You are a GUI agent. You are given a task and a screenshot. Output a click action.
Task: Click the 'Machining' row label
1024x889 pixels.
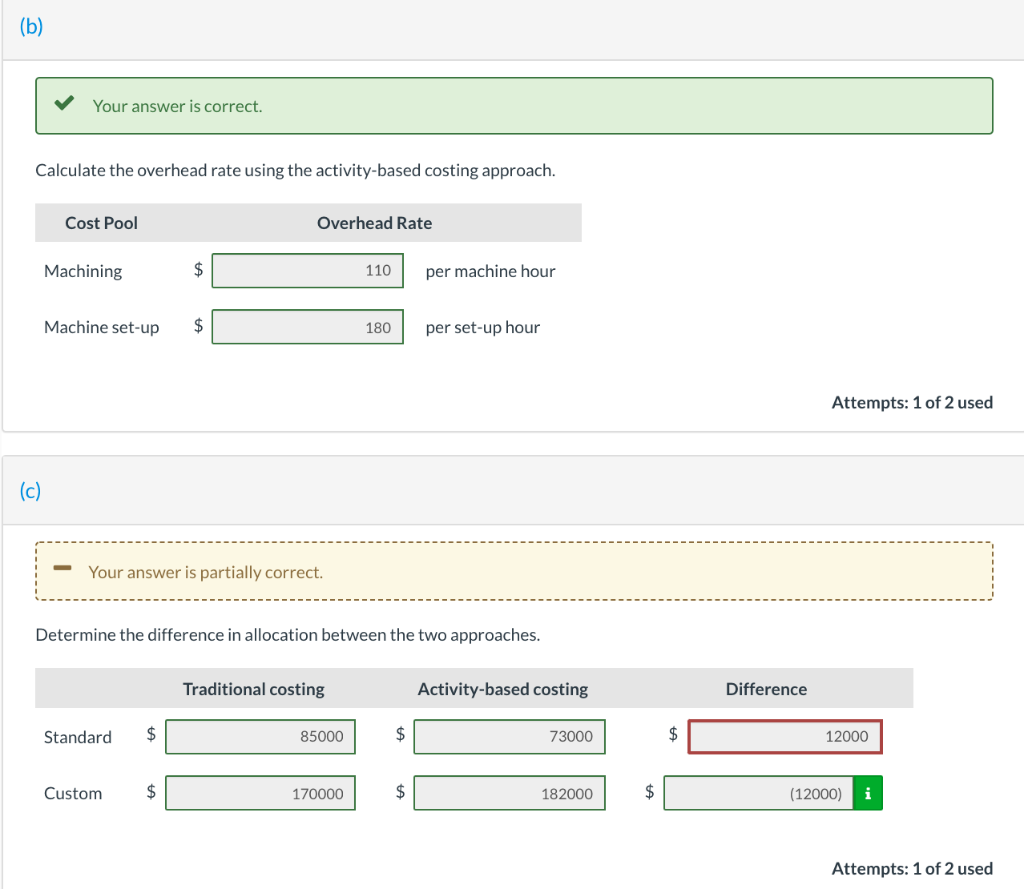83,271
